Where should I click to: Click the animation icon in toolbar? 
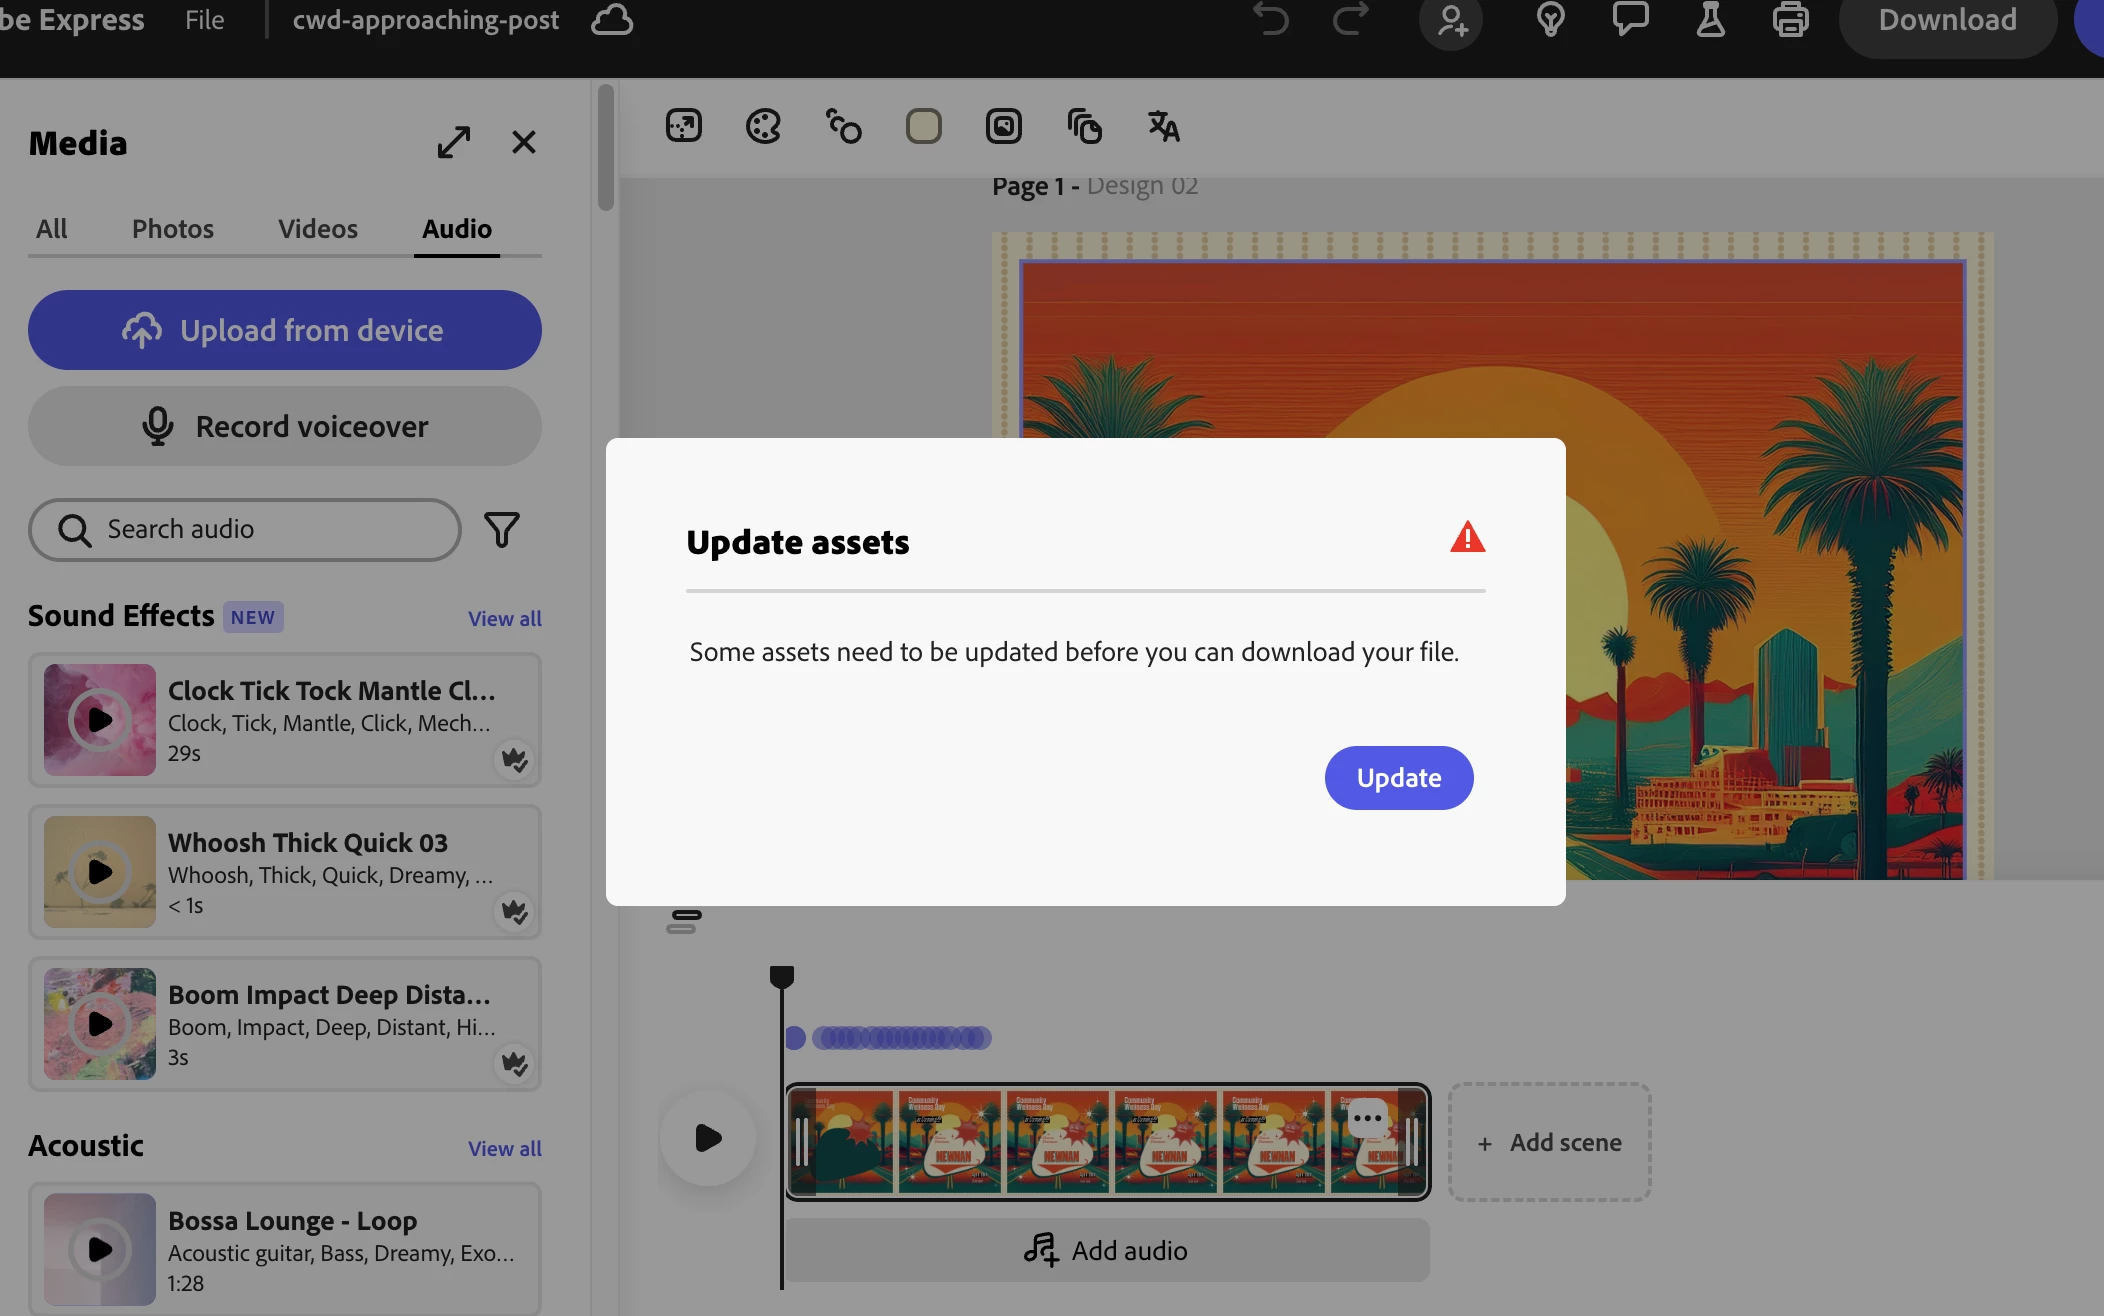843,126
